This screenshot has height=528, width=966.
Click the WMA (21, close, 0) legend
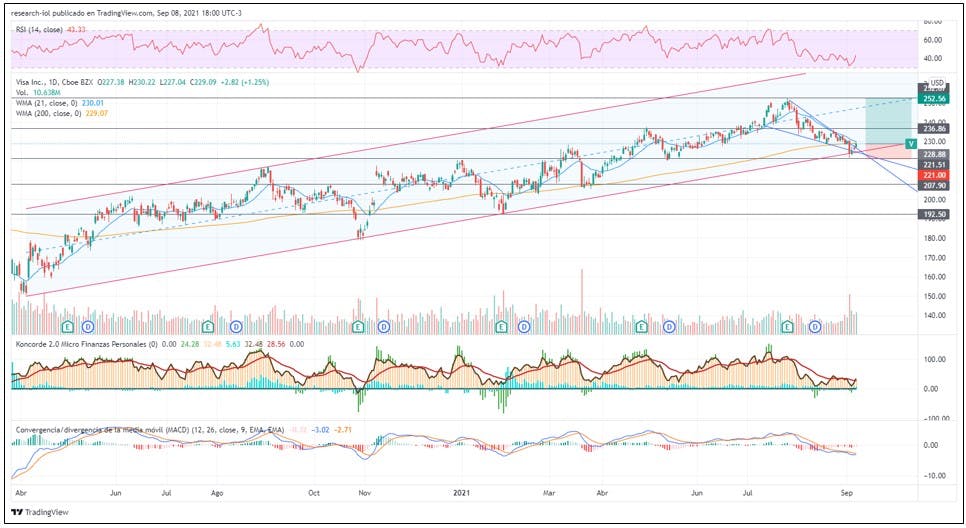(47, 103)
